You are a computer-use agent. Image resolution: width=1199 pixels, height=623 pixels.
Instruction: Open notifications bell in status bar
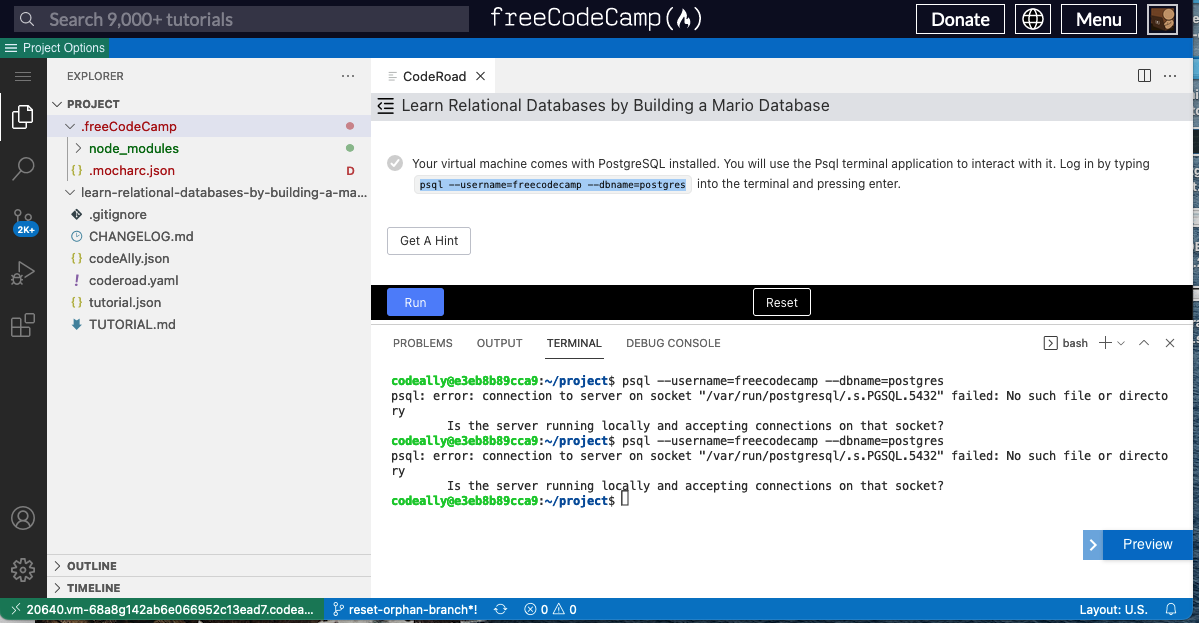tap(1171, 609)
